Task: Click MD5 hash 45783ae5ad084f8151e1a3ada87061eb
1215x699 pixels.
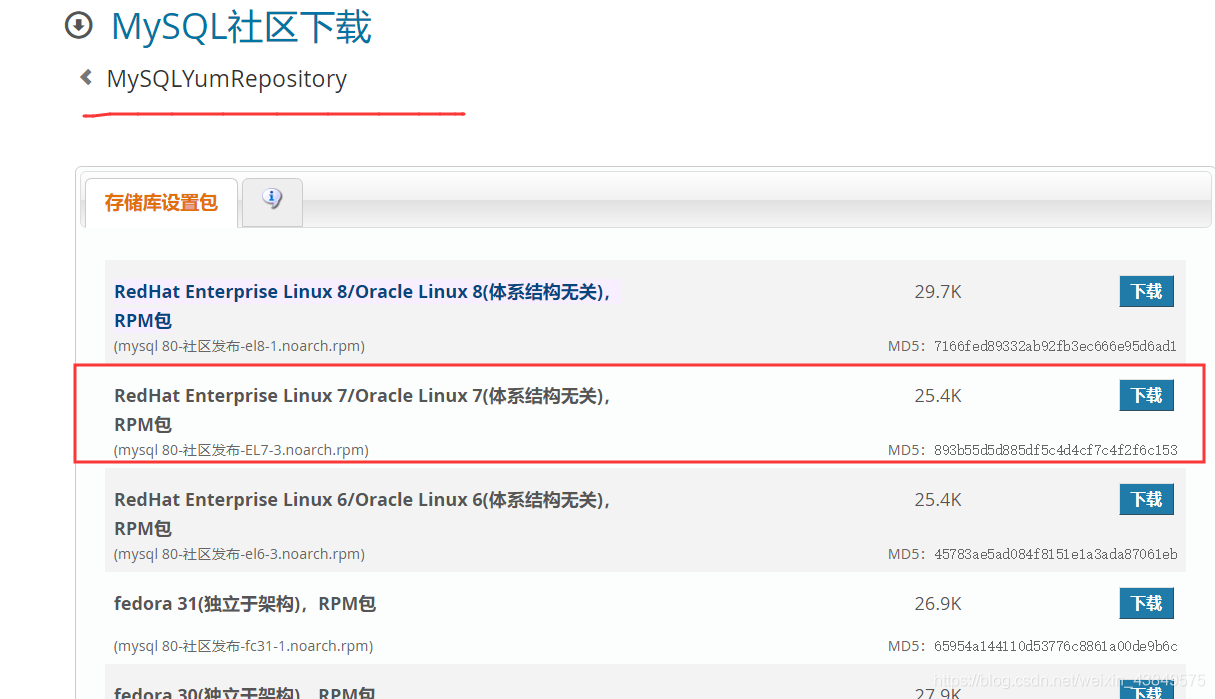Action: [1055, 554]
